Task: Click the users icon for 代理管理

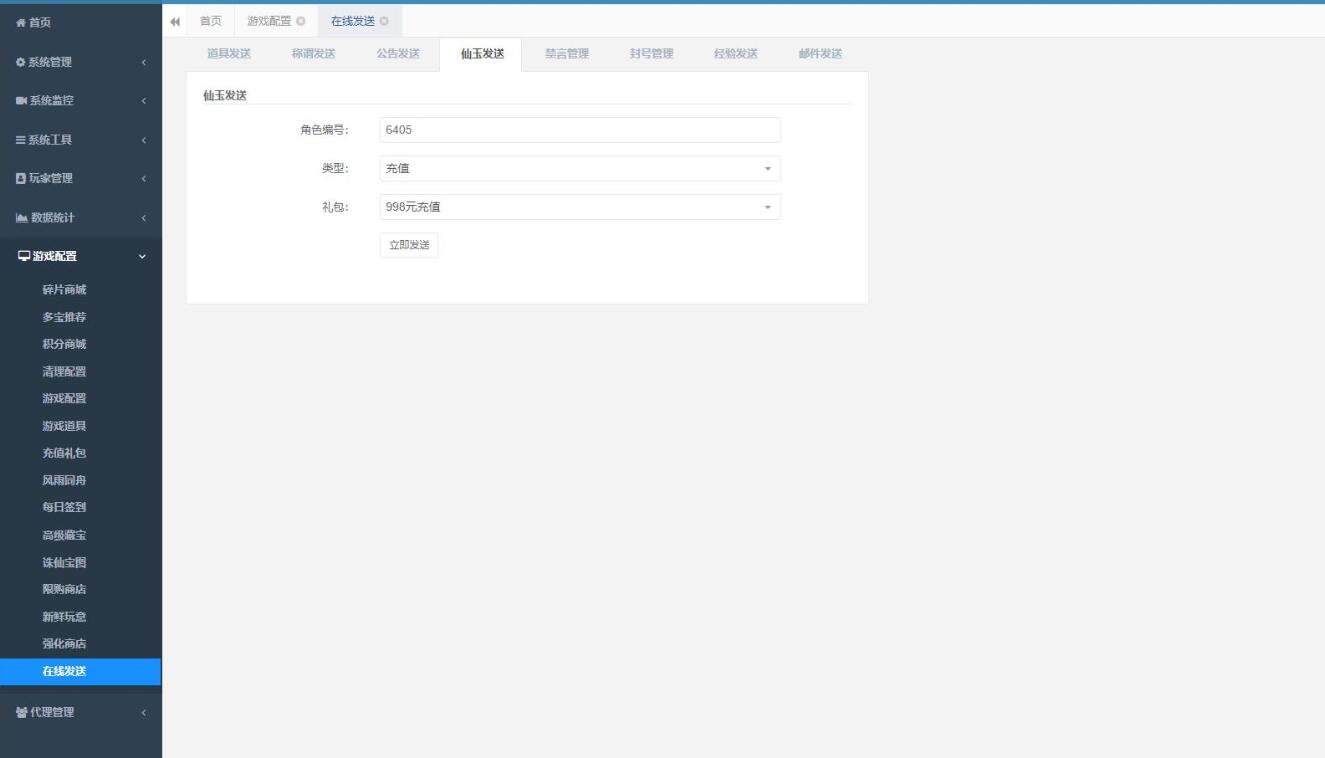Action: click(21, 713)
